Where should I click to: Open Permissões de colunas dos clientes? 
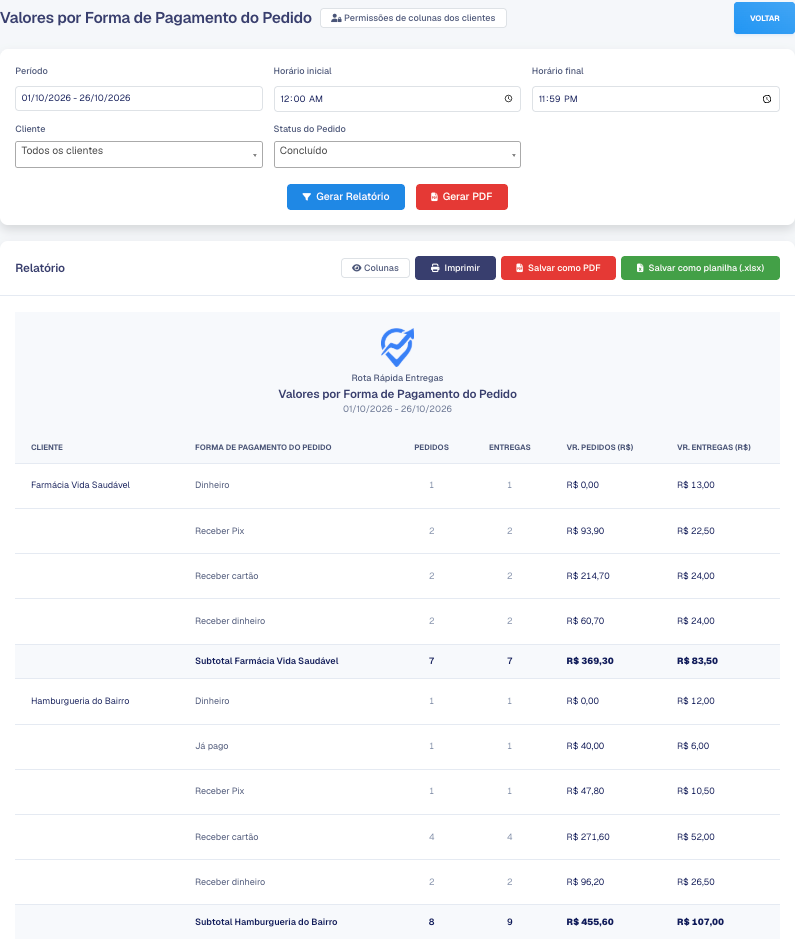[414, 18]
